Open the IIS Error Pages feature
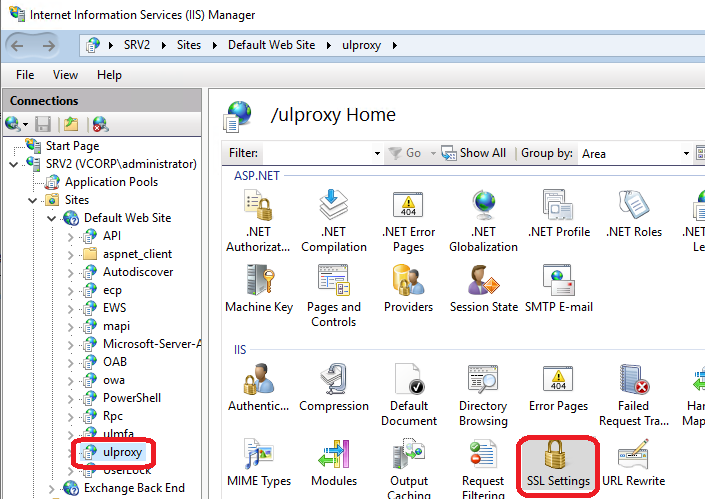Image resolution: width=705 pixels, height=499 pixels. [x=558, y=388]
